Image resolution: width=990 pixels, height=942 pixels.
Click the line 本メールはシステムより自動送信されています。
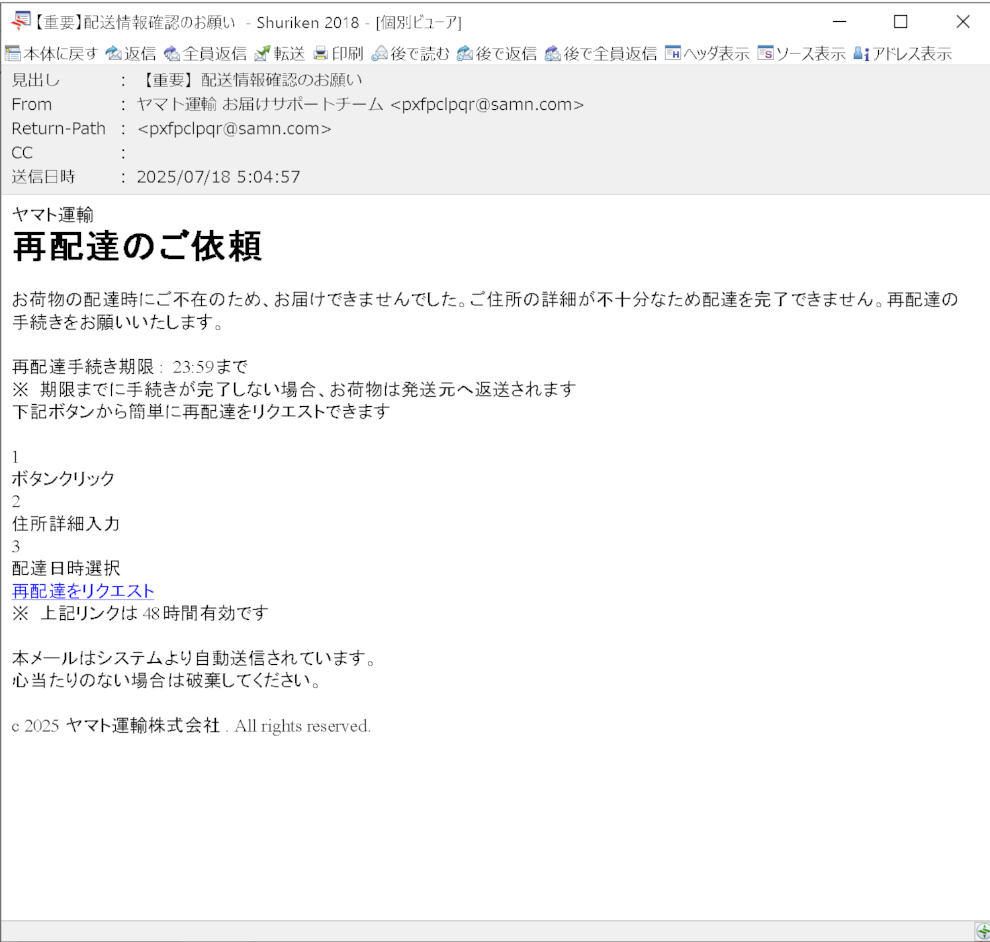coord(195,659)
